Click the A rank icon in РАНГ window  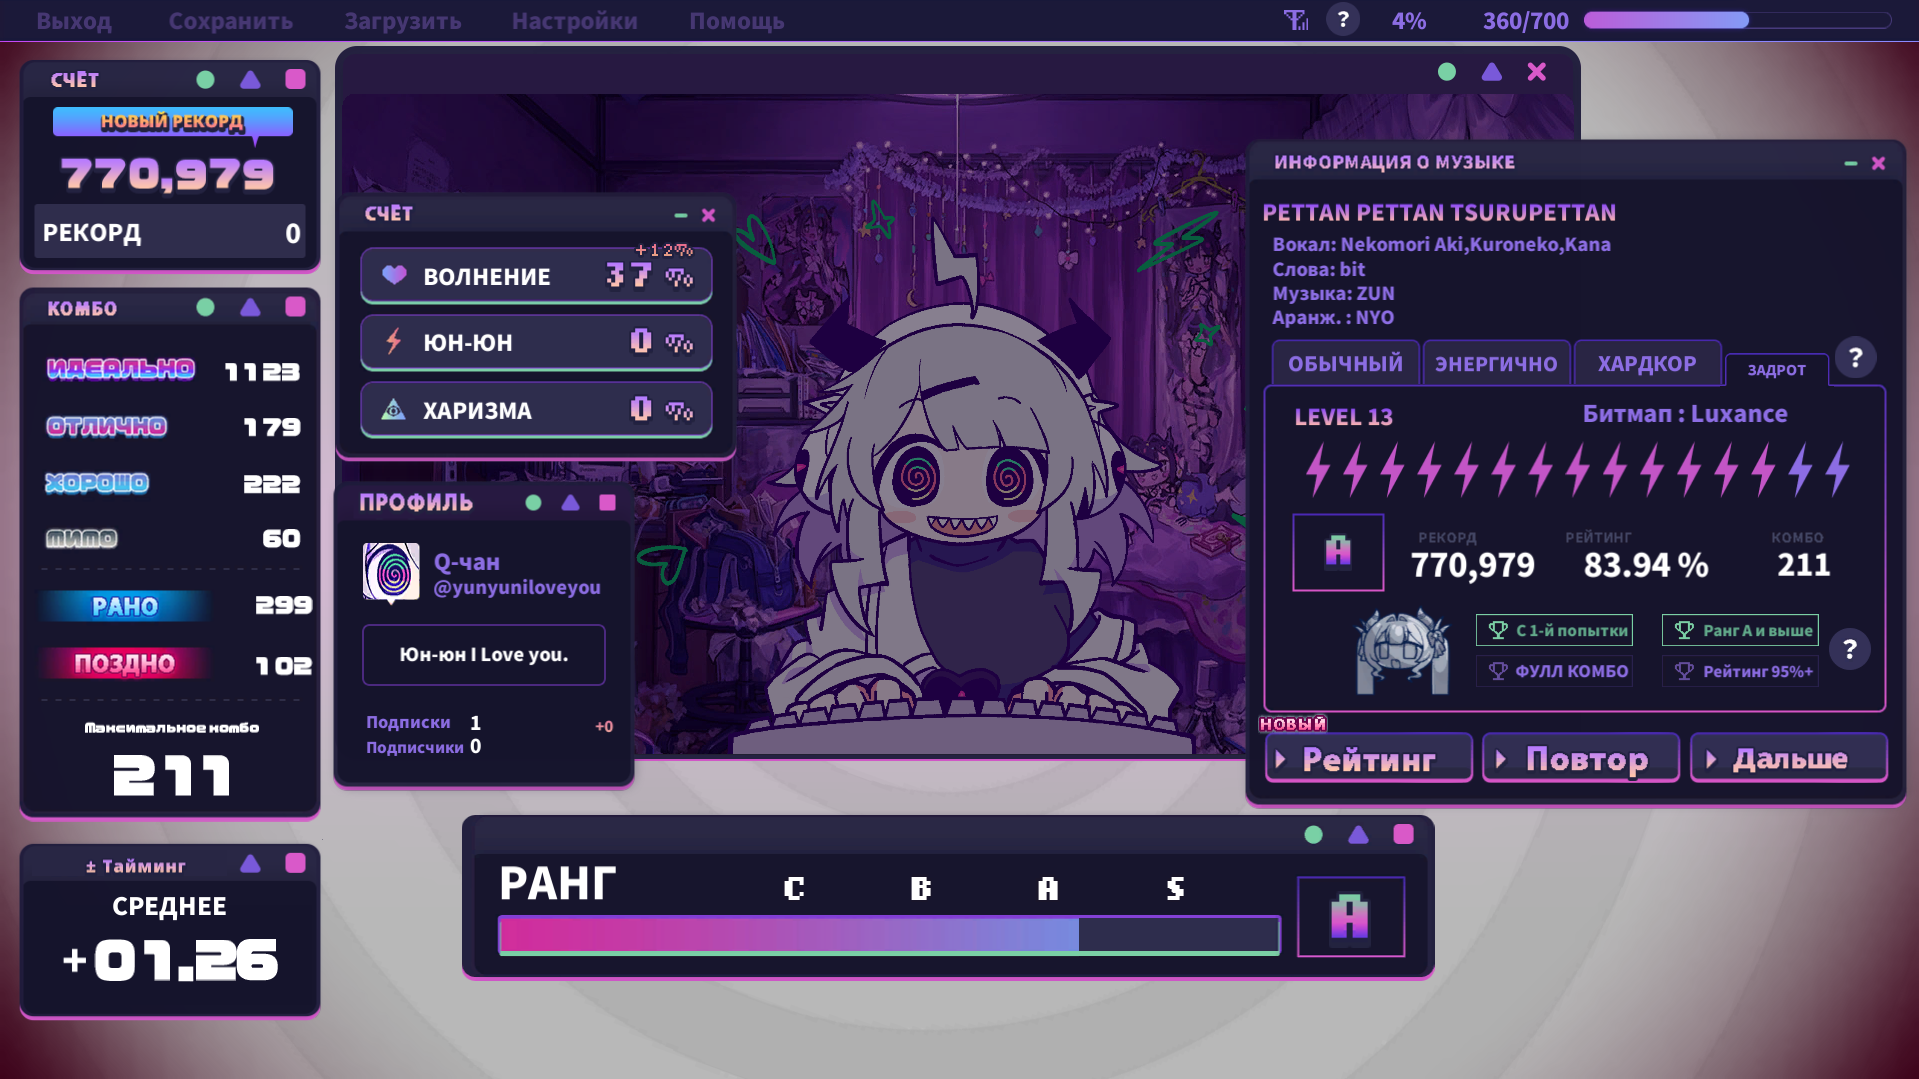pos(1350,917)
